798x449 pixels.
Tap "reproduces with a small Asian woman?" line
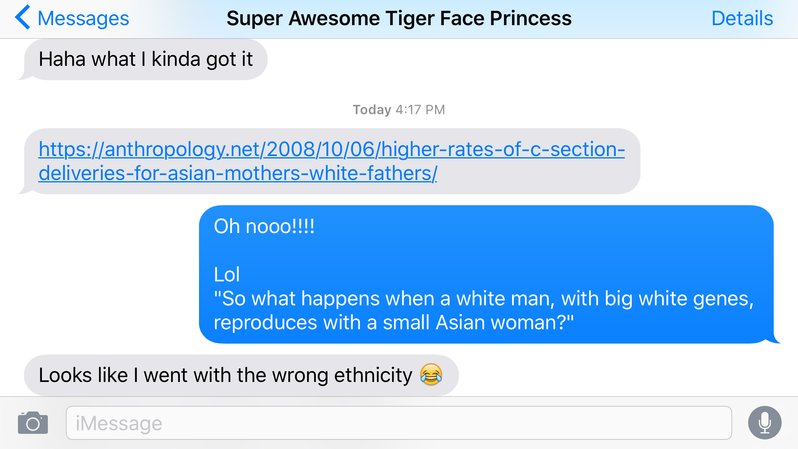click(393, 323)
